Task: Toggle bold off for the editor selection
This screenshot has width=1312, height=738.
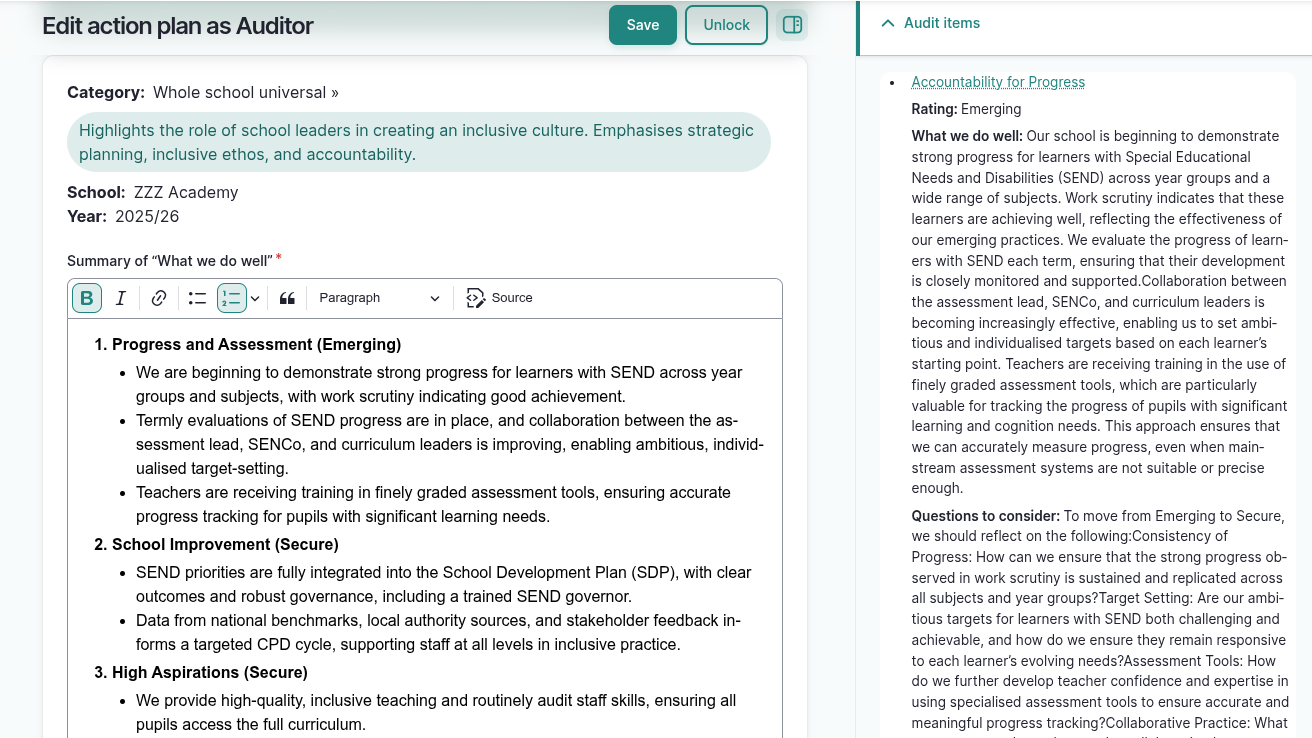Action: [x=87, y=297]
